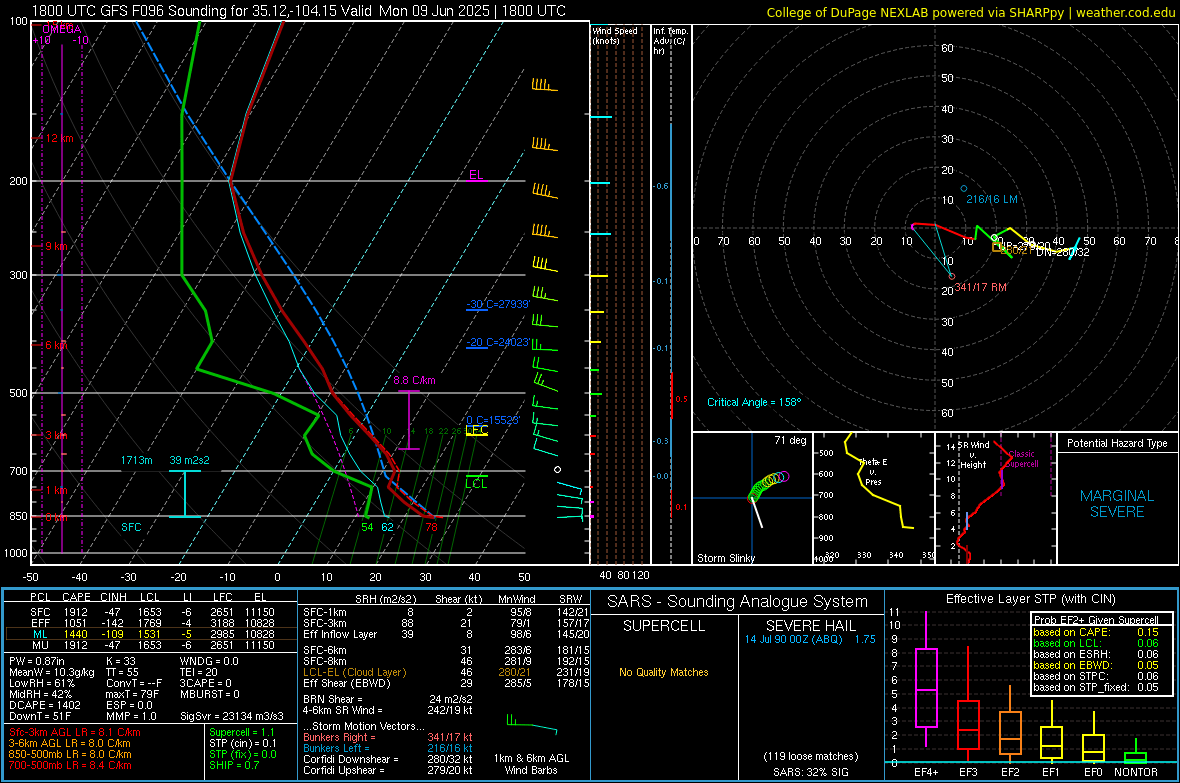Viewport: 1180px width, 783px height.
Task: Click the (119 loose matches) text
Action: coord(810,756)
